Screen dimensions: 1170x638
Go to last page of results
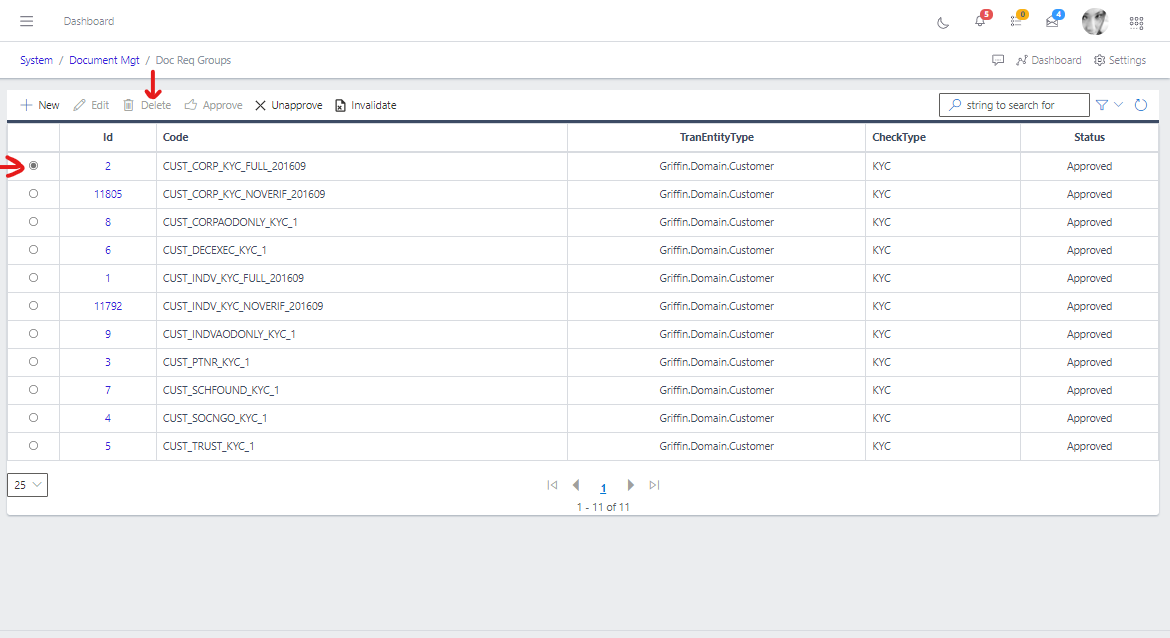pyautogui.click(x=654, y=485)
